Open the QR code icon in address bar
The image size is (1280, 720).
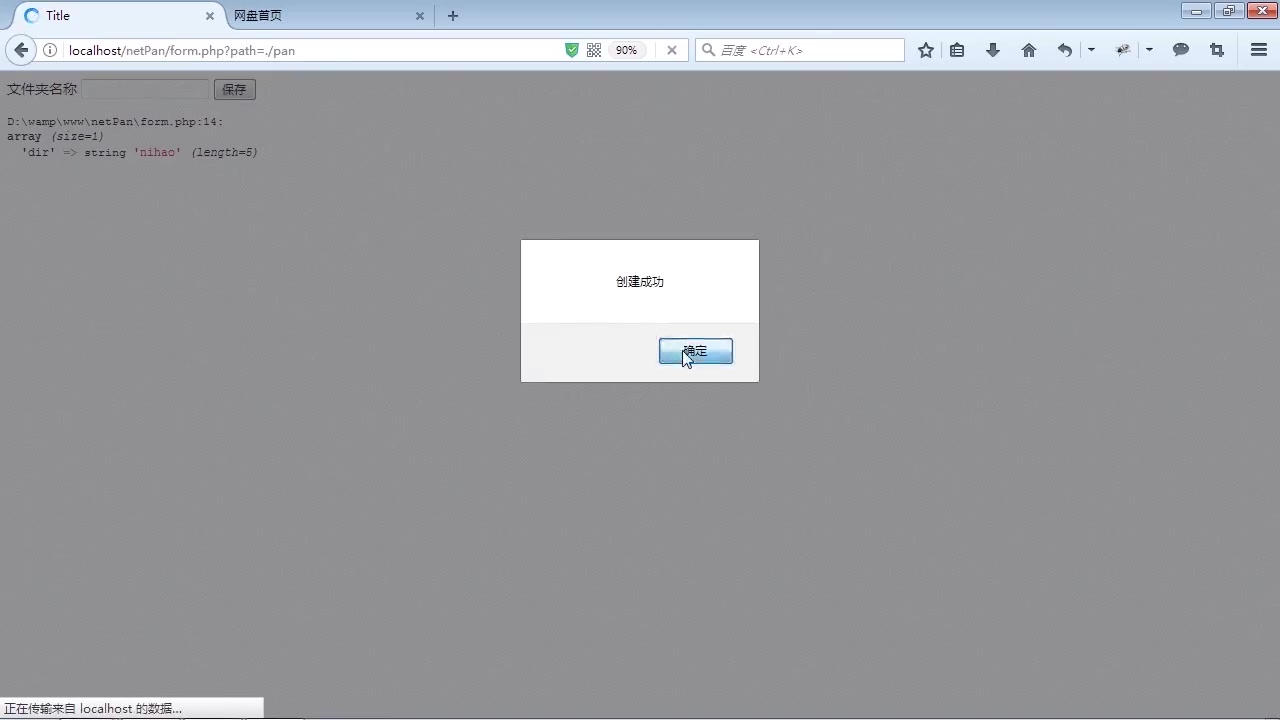[594, 50]
